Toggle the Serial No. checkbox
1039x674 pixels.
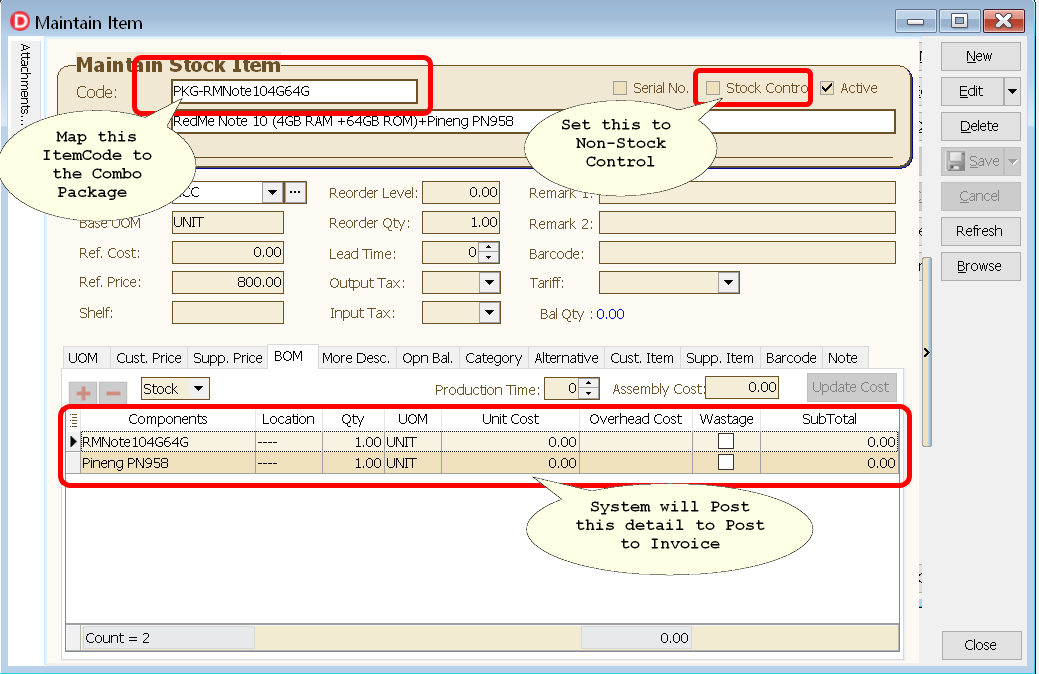[x=620, y=88]
